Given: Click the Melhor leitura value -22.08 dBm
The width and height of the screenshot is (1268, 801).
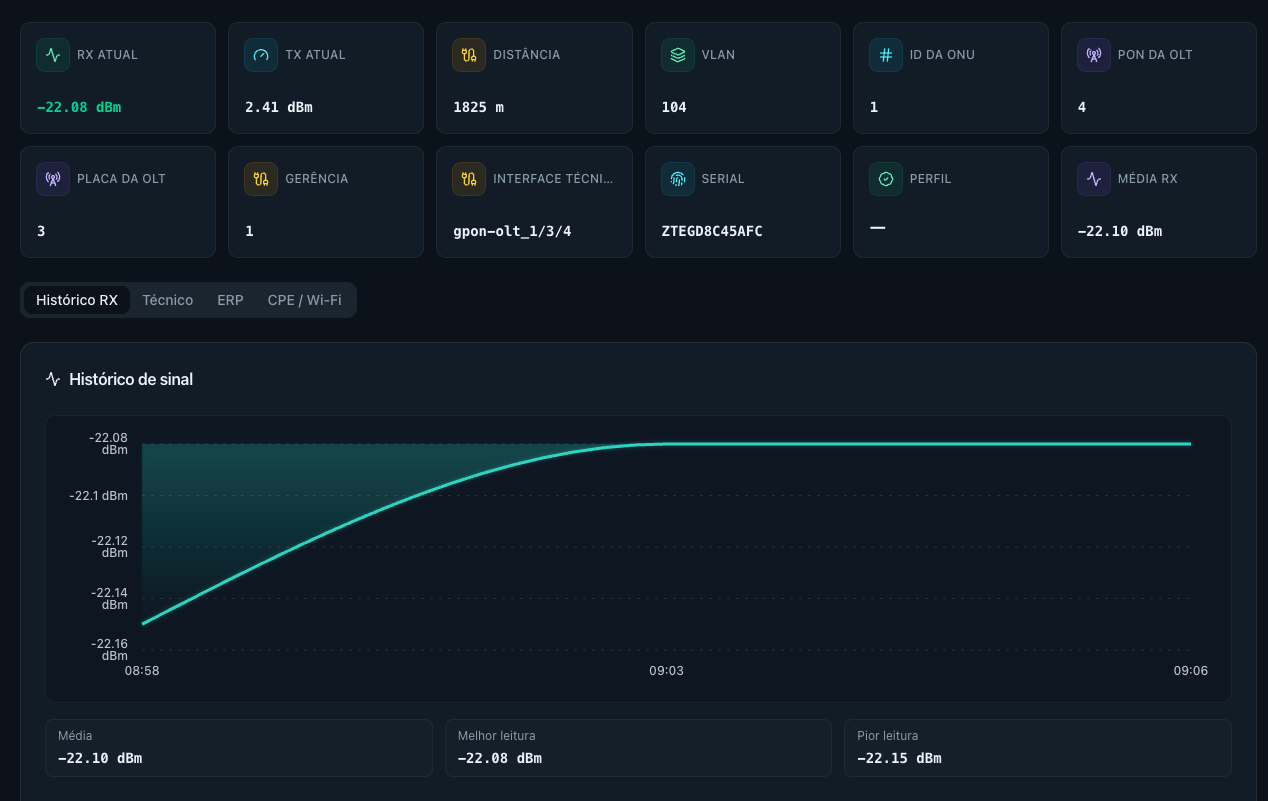Looking at the screenshot, I should pos(500,758).
